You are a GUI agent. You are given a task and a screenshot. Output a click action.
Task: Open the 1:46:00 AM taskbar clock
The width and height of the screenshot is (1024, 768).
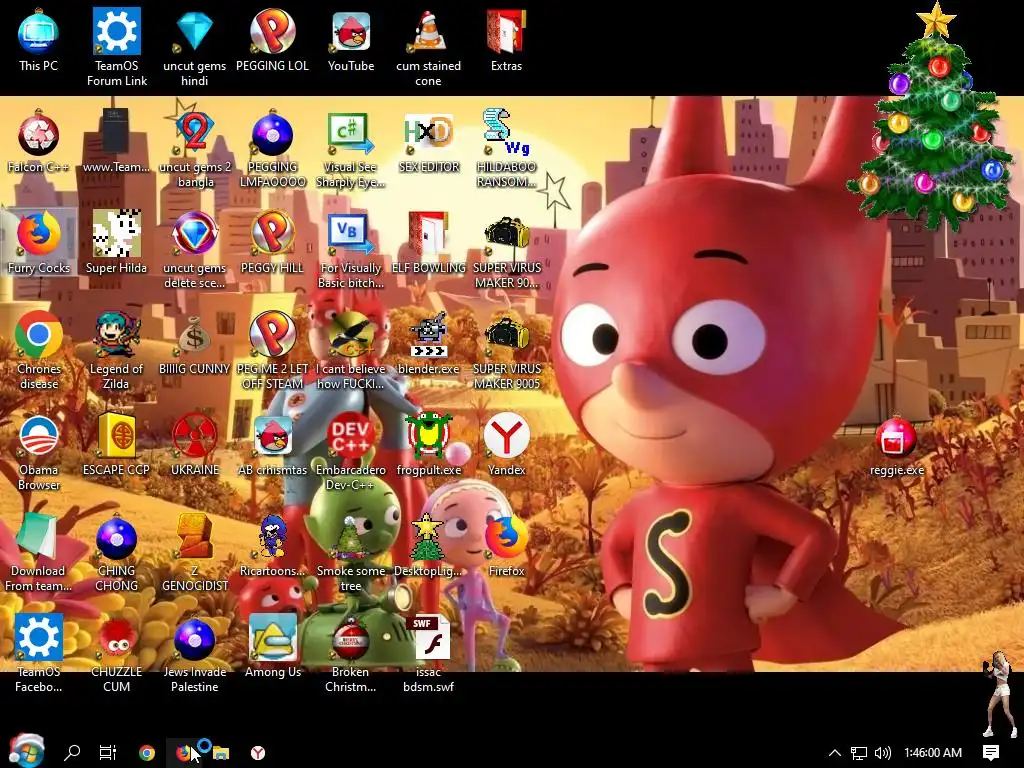(933, 753)
